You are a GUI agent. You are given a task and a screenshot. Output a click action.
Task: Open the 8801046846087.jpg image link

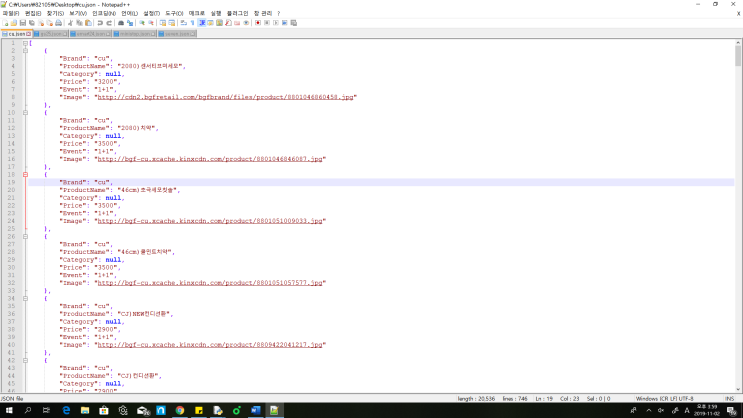[x=210, y=159]
